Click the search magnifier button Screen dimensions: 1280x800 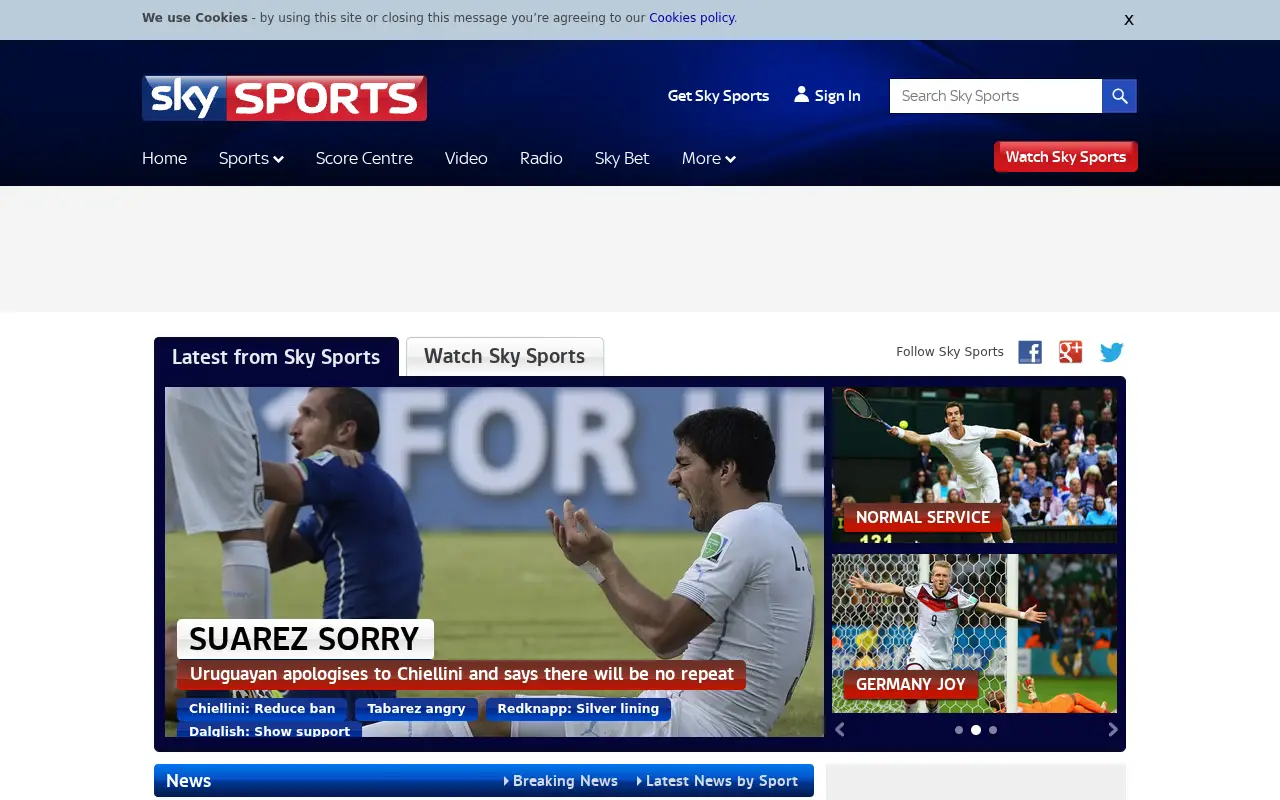(x=1119, y=96)
